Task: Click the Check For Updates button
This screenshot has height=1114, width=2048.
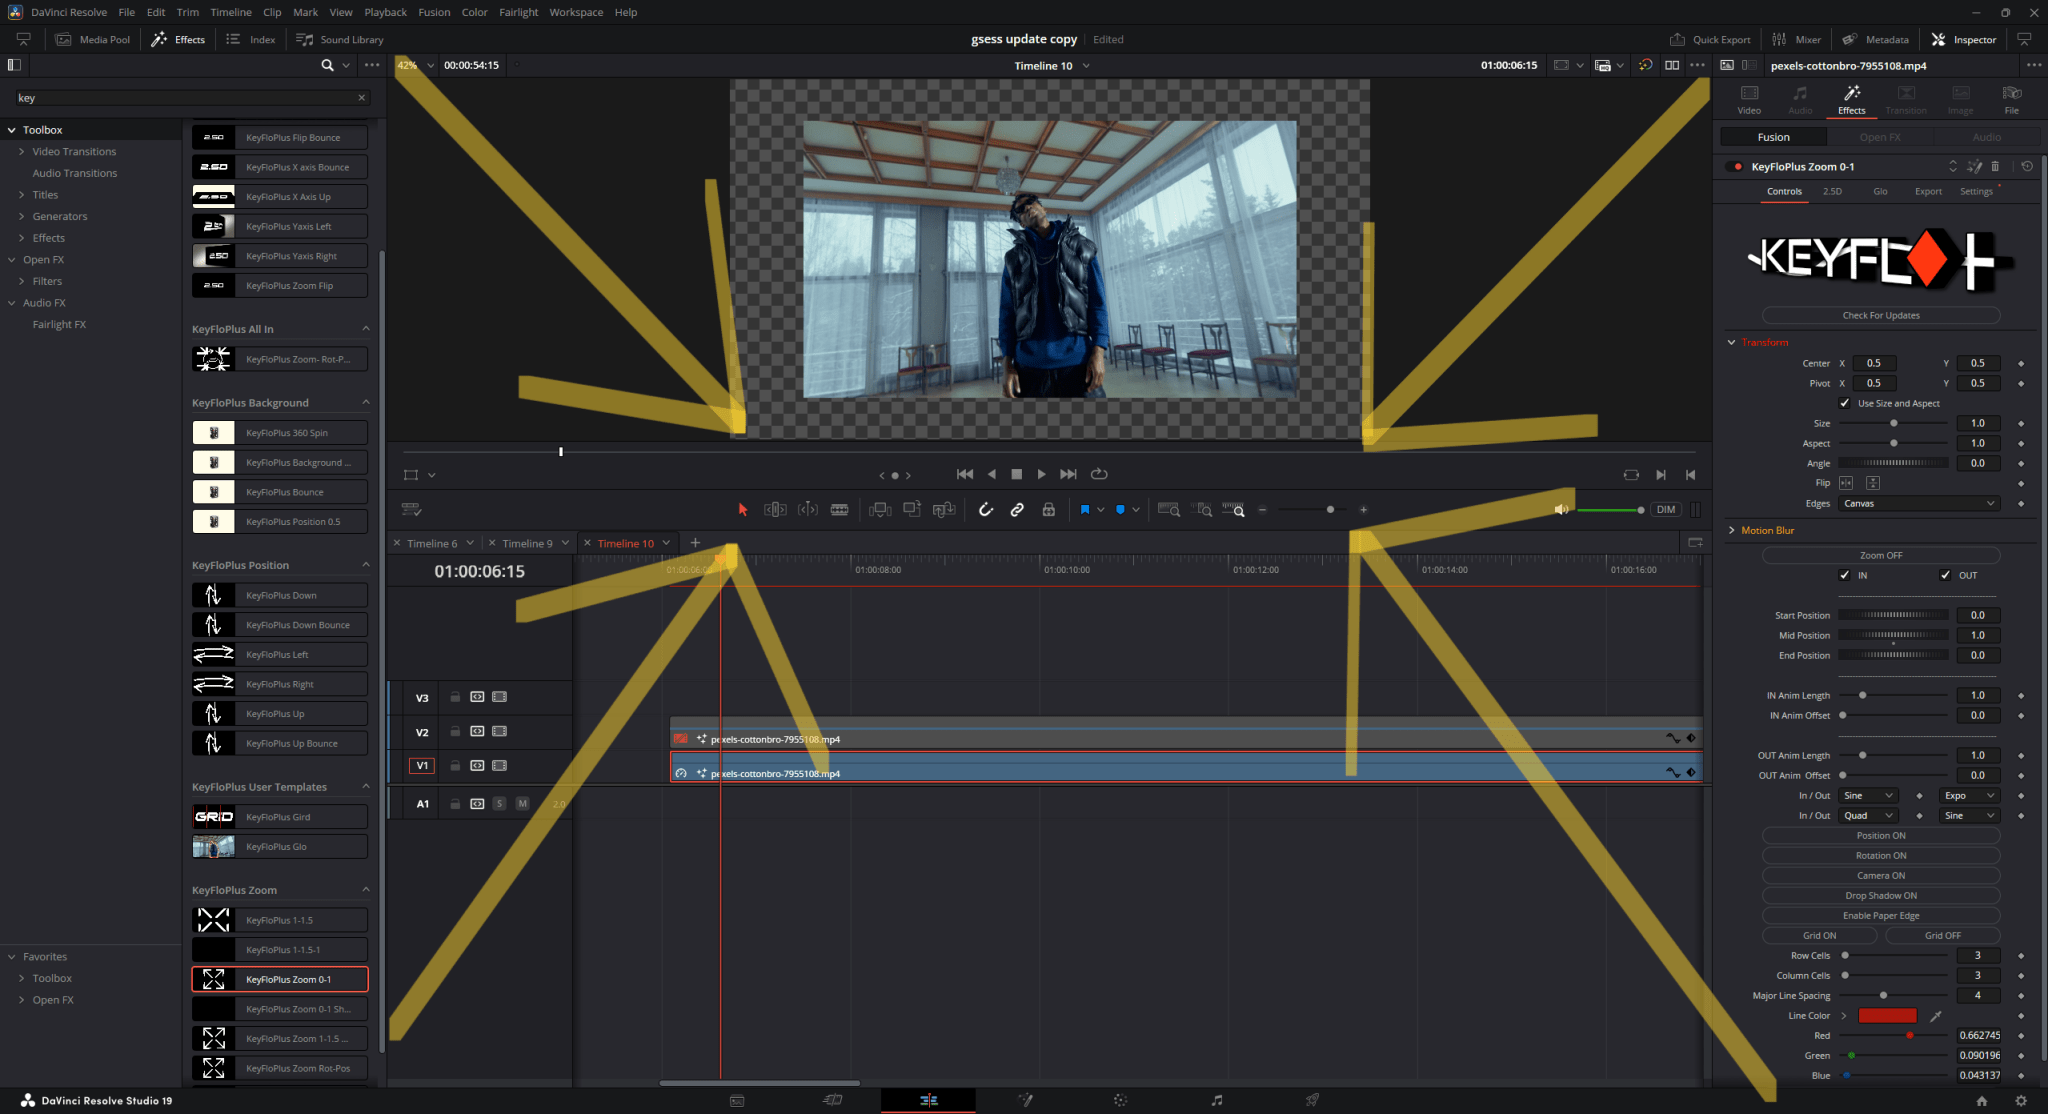Action: coord(1880,315)
